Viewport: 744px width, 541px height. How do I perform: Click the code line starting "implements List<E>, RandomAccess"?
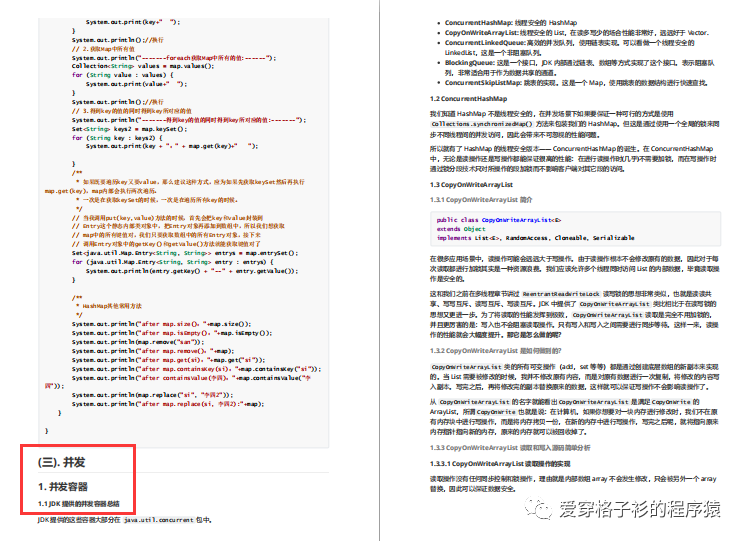click(x=535, y=238)
